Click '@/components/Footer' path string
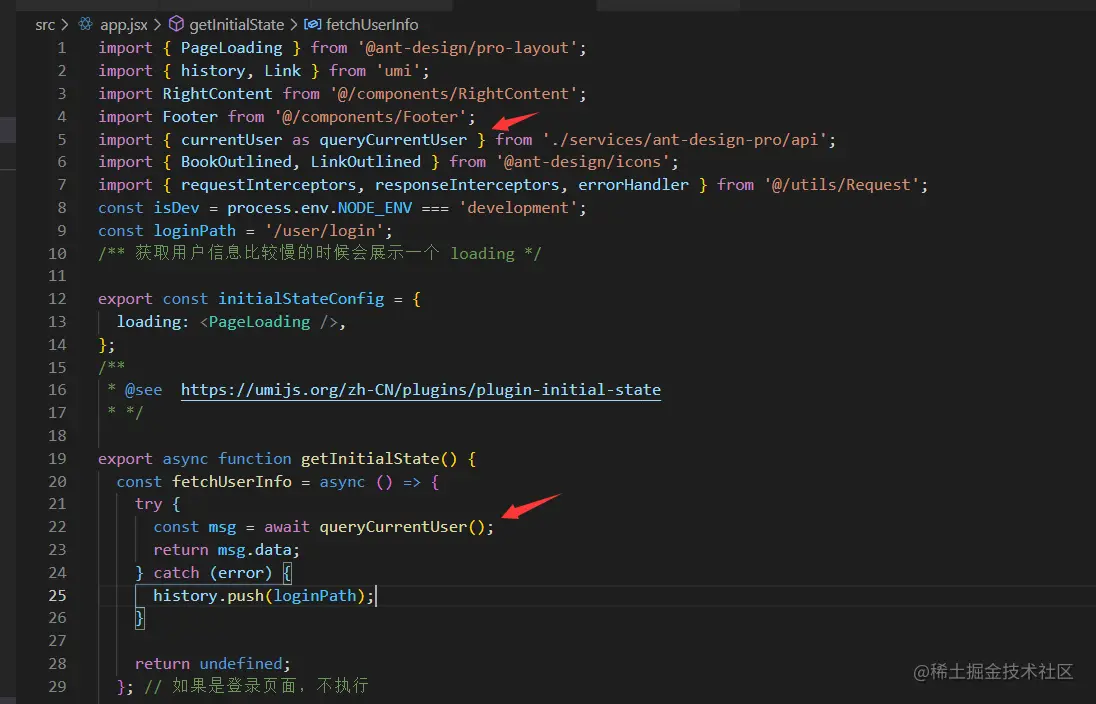1096x704 pixels. pyautogui.click(x=370, y=116)
